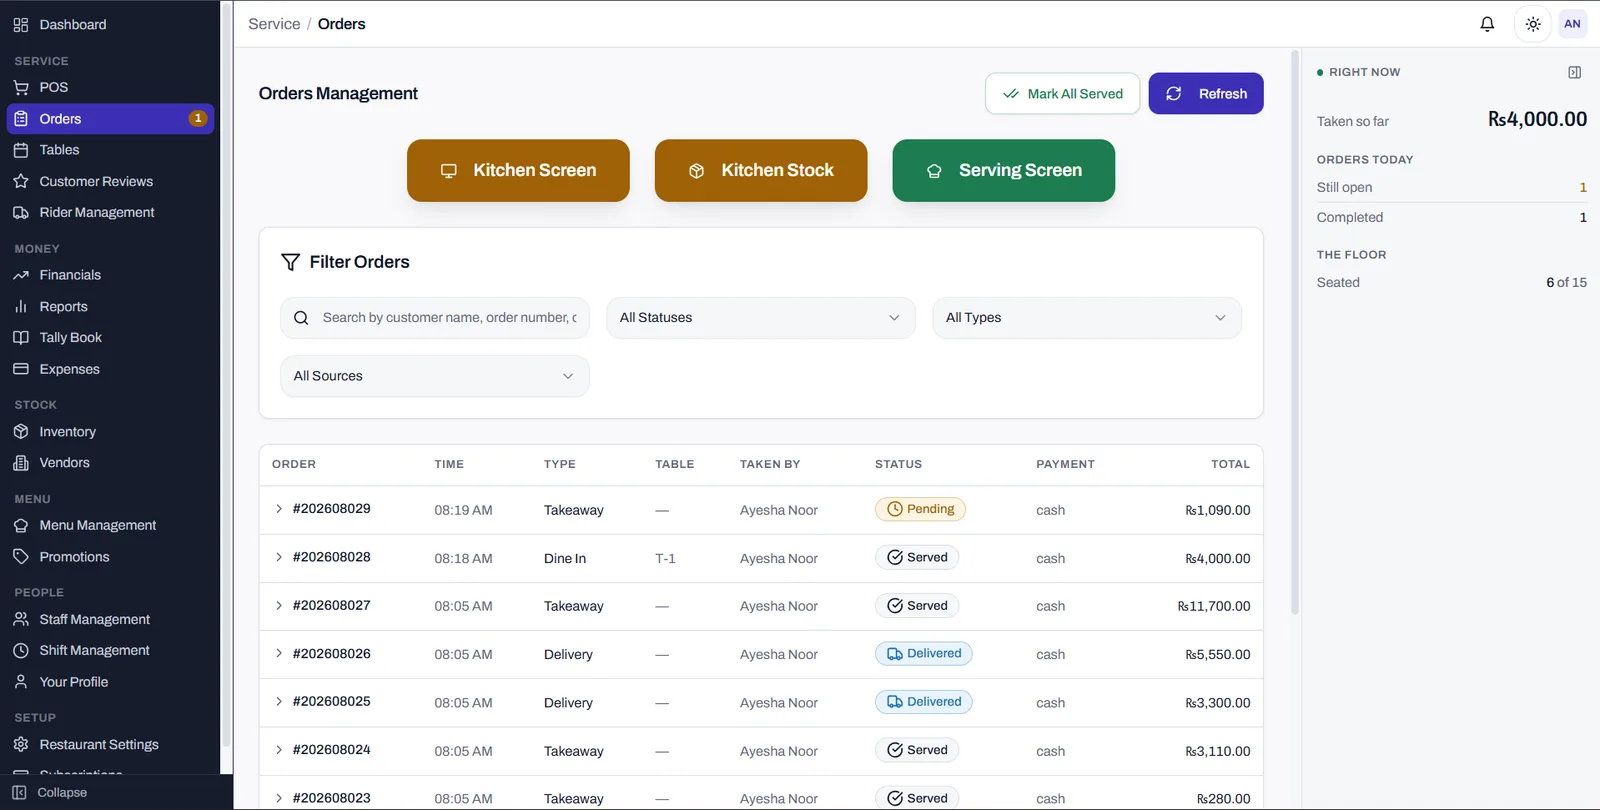Click the T-1 table cell

tap(665, 558)
